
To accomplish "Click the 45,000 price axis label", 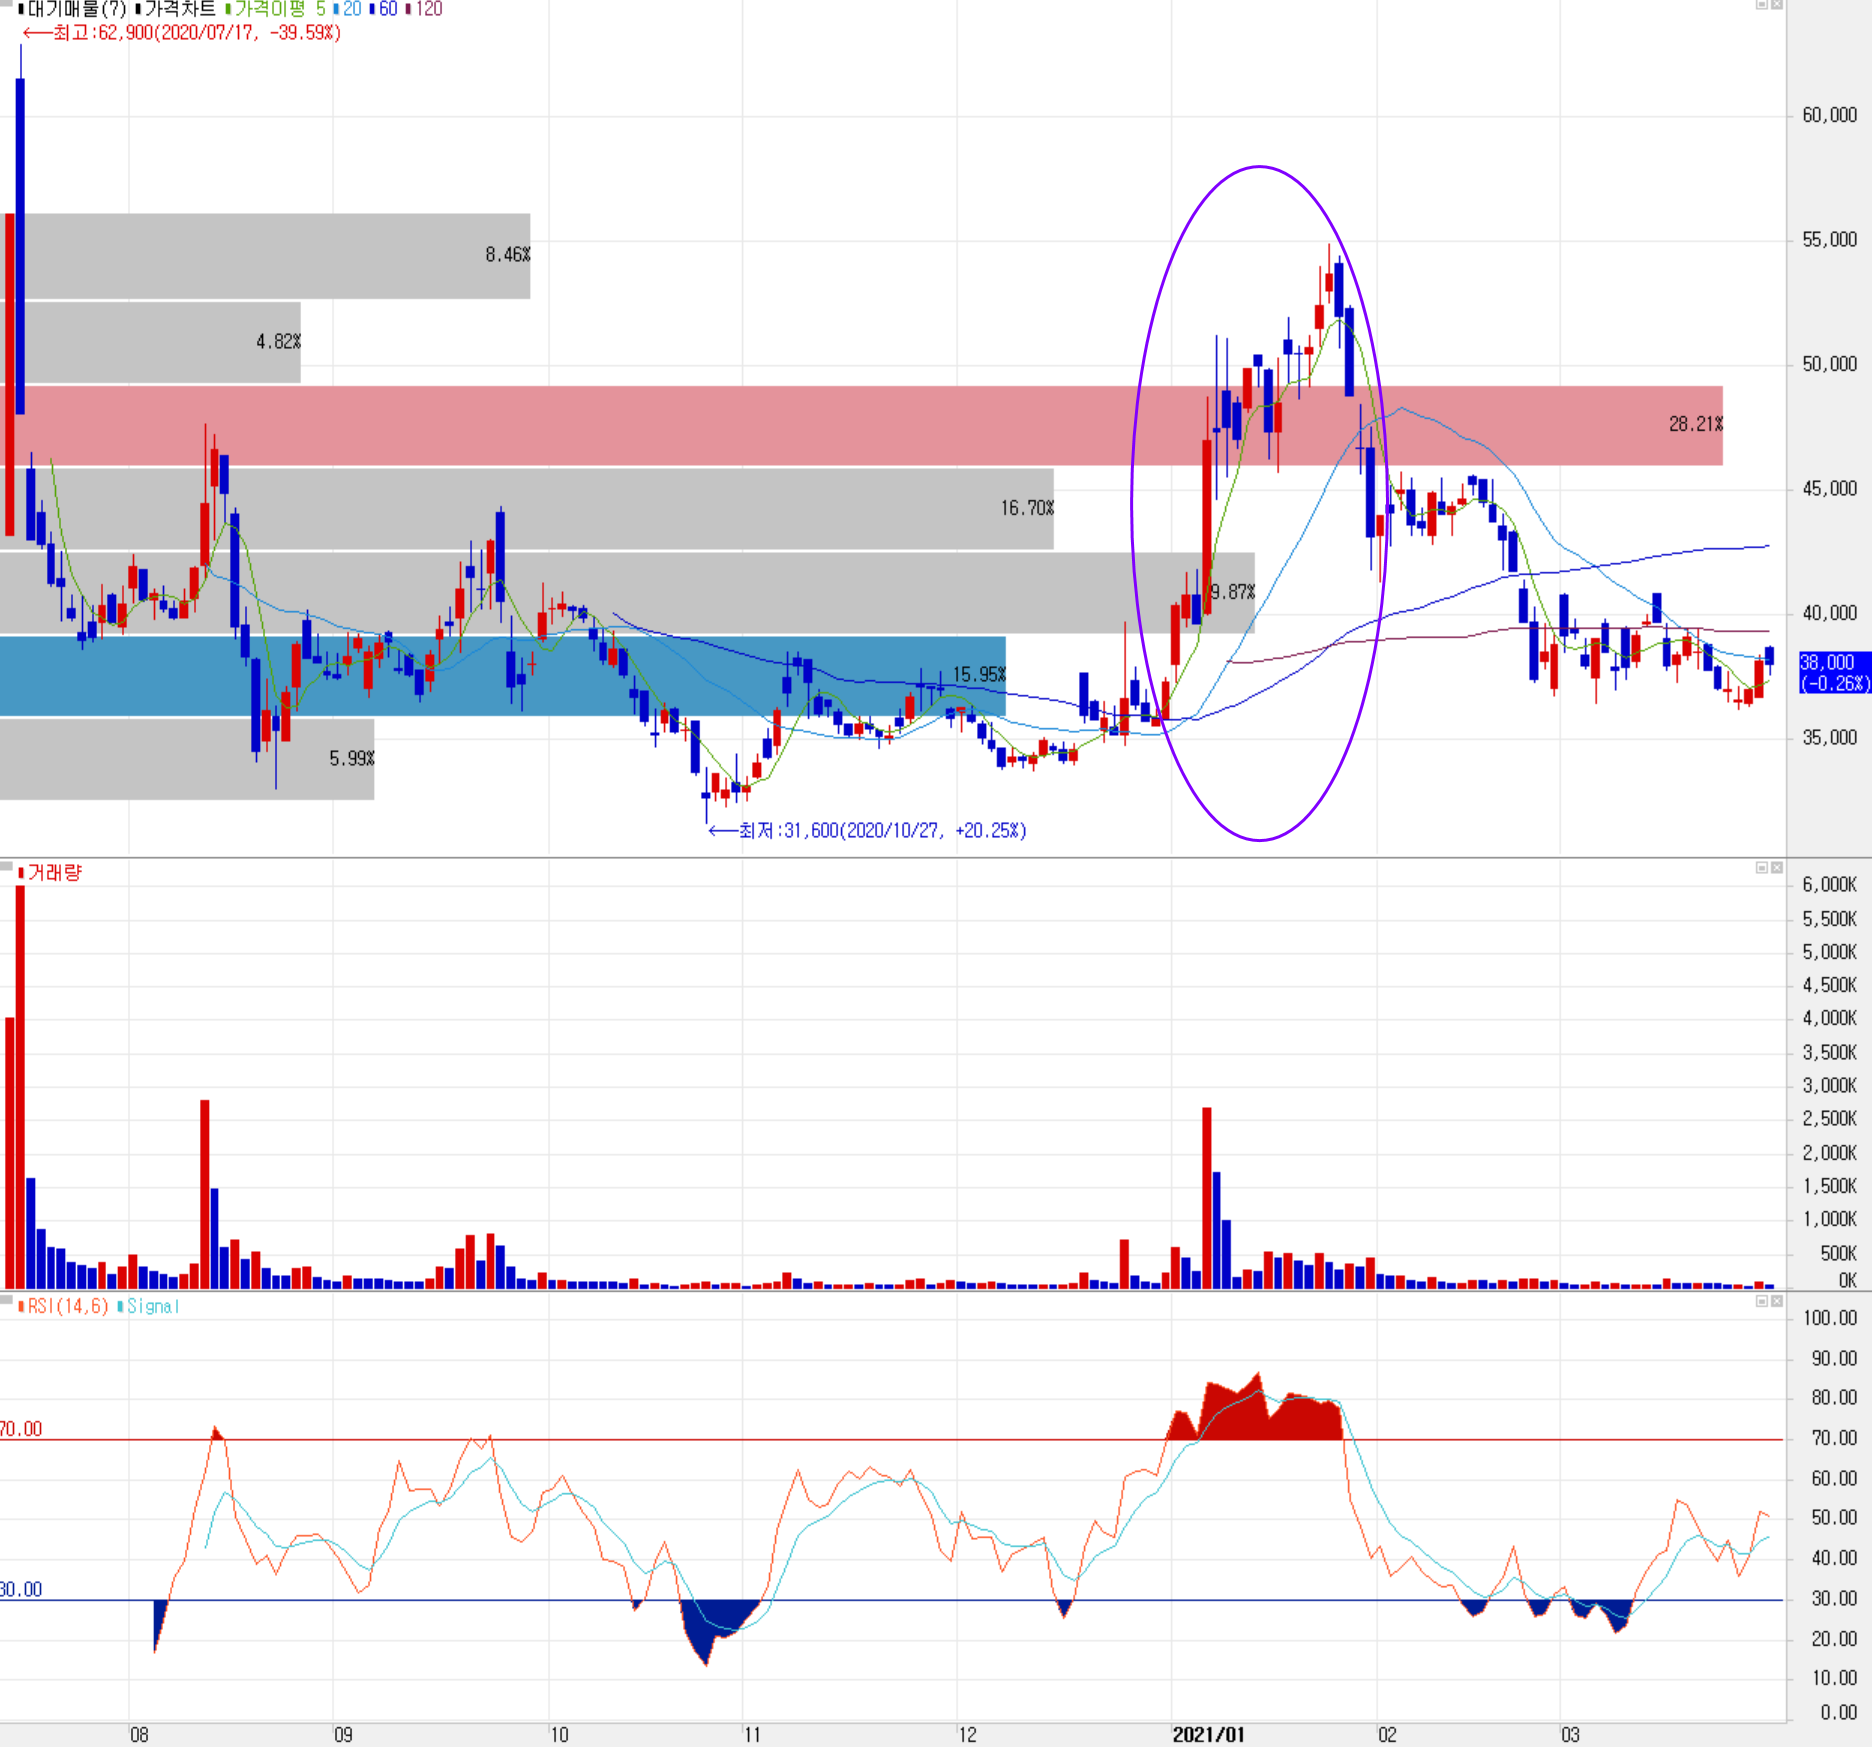I will click(1829, 489).
